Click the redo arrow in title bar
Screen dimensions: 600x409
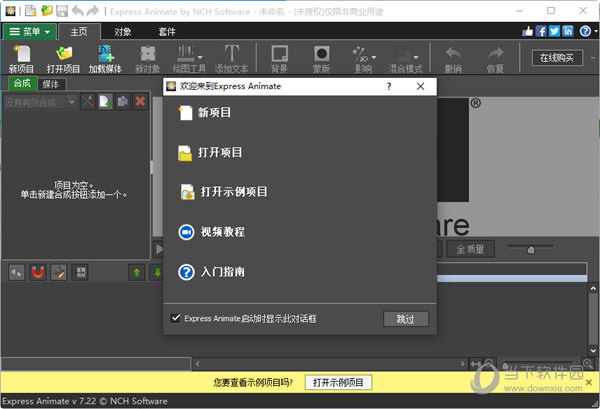pyautogui.click(x=93, y=11)
